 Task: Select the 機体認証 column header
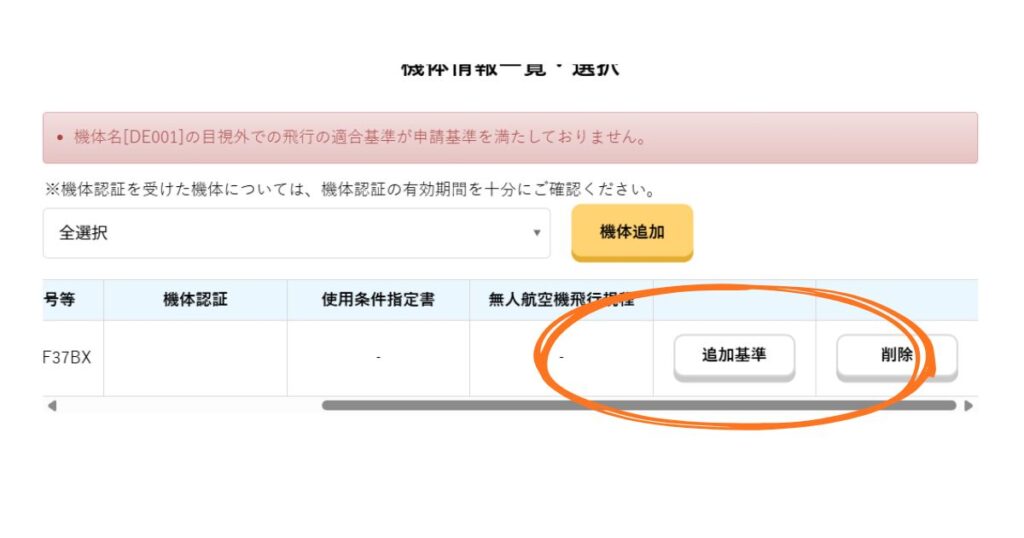[195, 299]
